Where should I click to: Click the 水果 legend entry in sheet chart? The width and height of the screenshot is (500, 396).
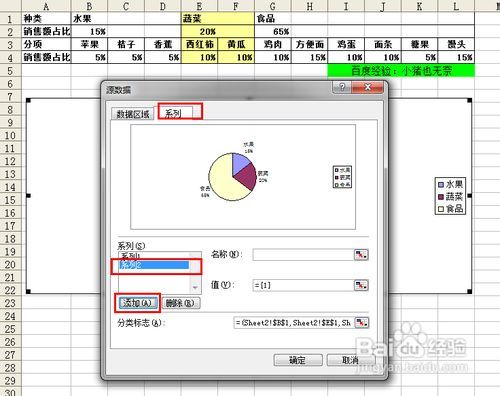pos(450,184)
